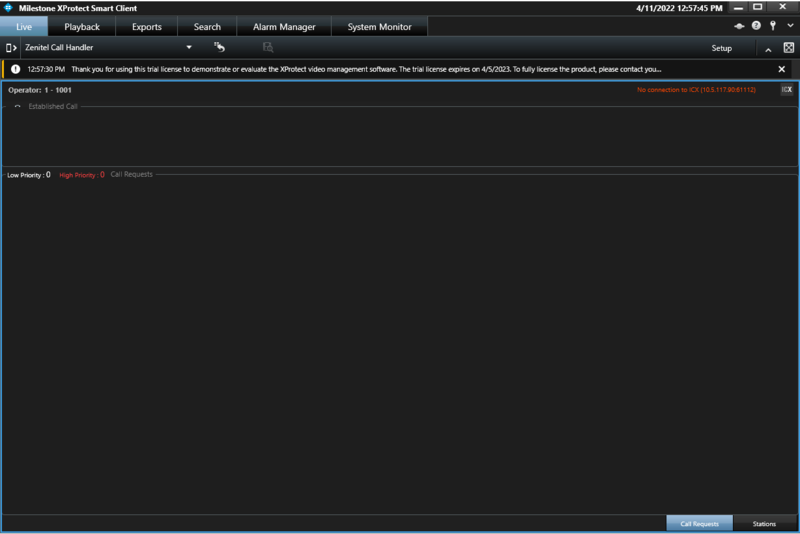Image resolution: width=800 pixels, height=534 pixels.
Task: Open the Help question mark icon
Action: point(756,26)
